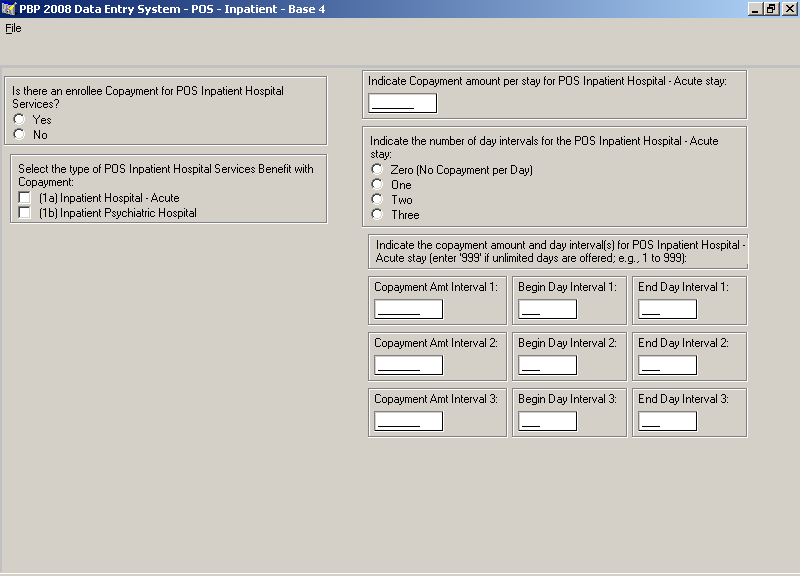800x576 pixels.
Task: Open the File menu
Action: (13, 28)
